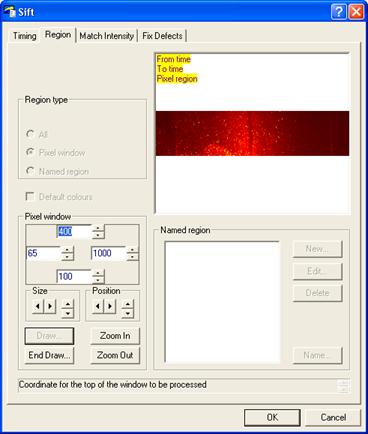Switch to the Timing tab
The height and width of the screenshot is (434, 368).
pos(24,36)
